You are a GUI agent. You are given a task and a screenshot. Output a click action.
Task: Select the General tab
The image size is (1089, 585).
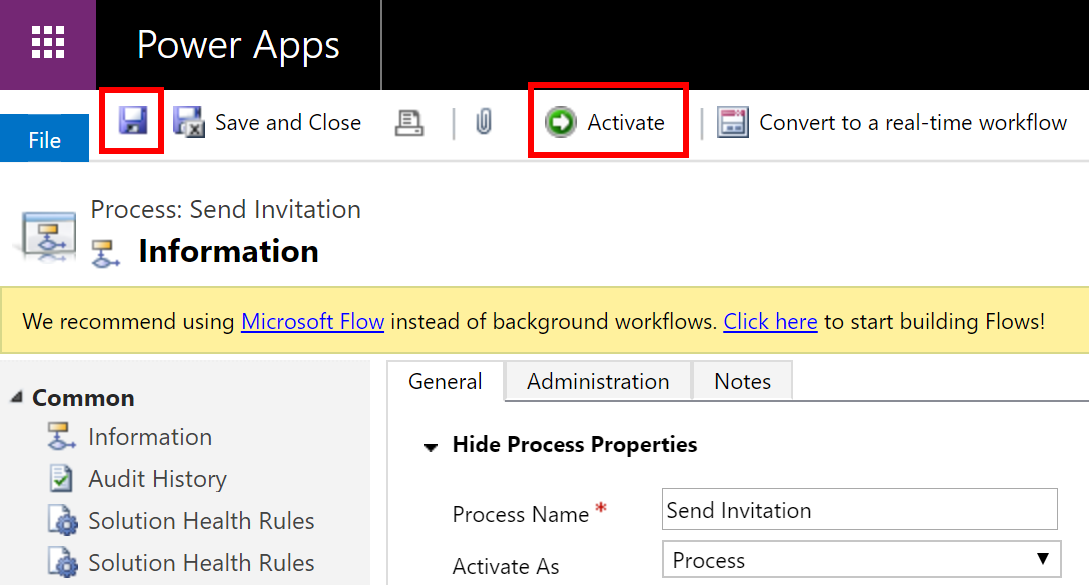[x=446, y=381]
